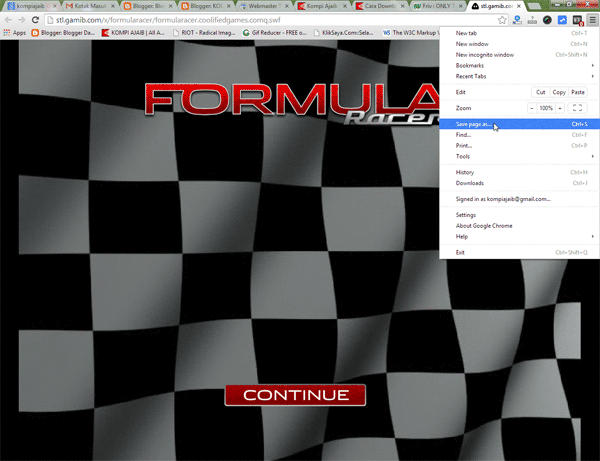Click Signed in as kompiajaib@gmail.com
The height and width of the screenshot is (461, 600).
coord(519,199)
